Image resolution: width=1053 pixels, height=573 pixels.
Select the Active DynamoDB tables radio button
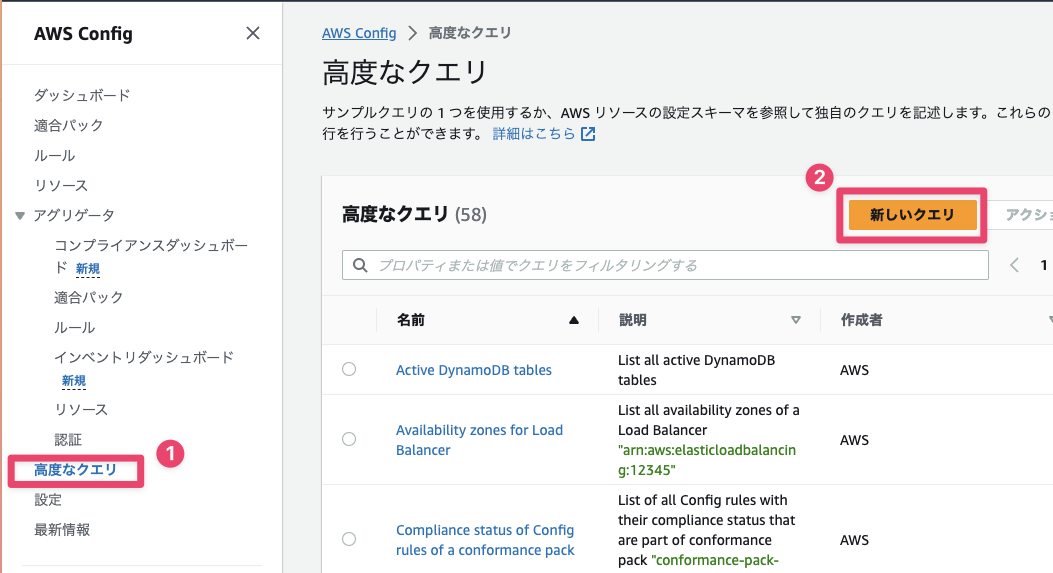(349, 369)
